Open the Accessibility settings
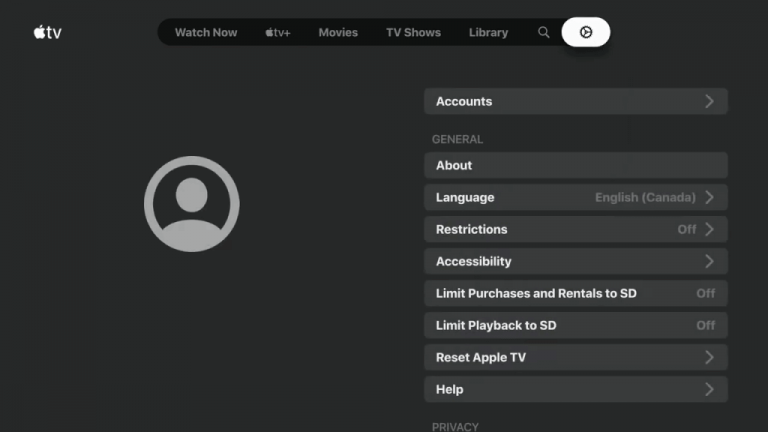 coord(576,262)
